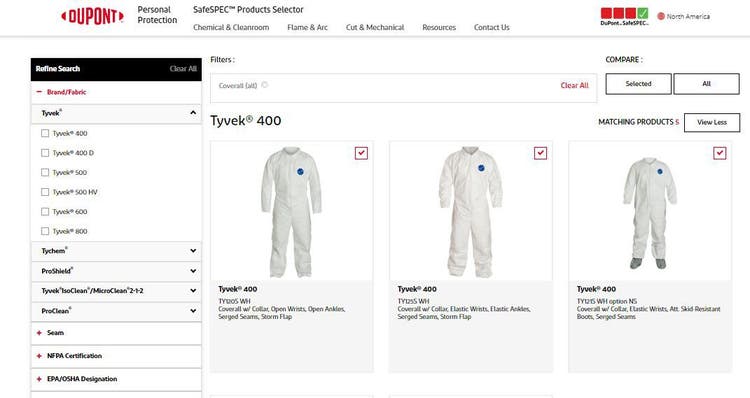Collapse the Tyvek brand list chevron
This screenshot has width=750, height=398.
click(x=193, y=113)
